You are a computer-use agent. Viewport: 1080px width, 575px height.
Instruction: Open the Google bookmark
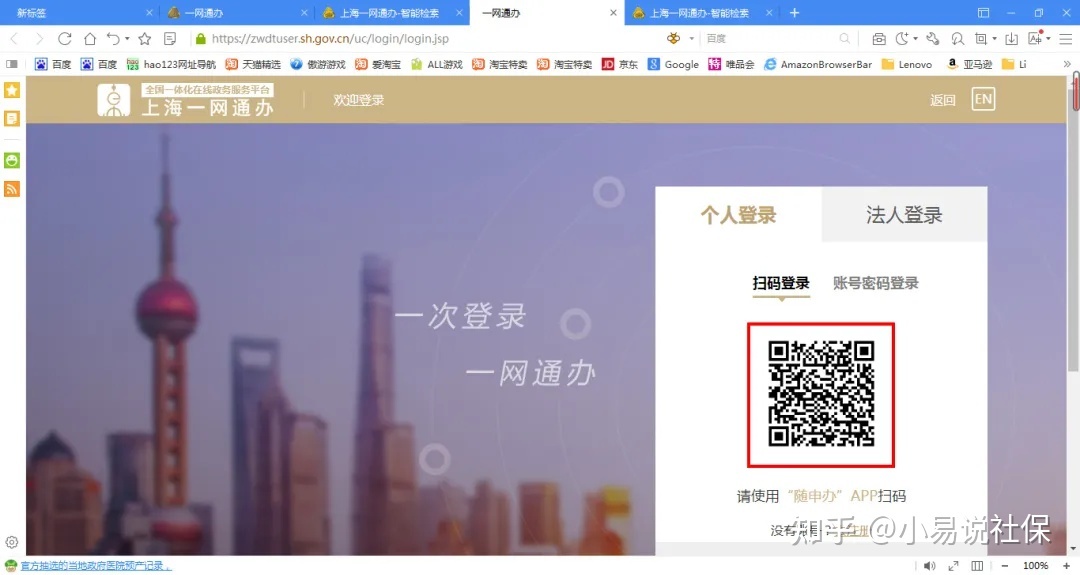point(674,64)
